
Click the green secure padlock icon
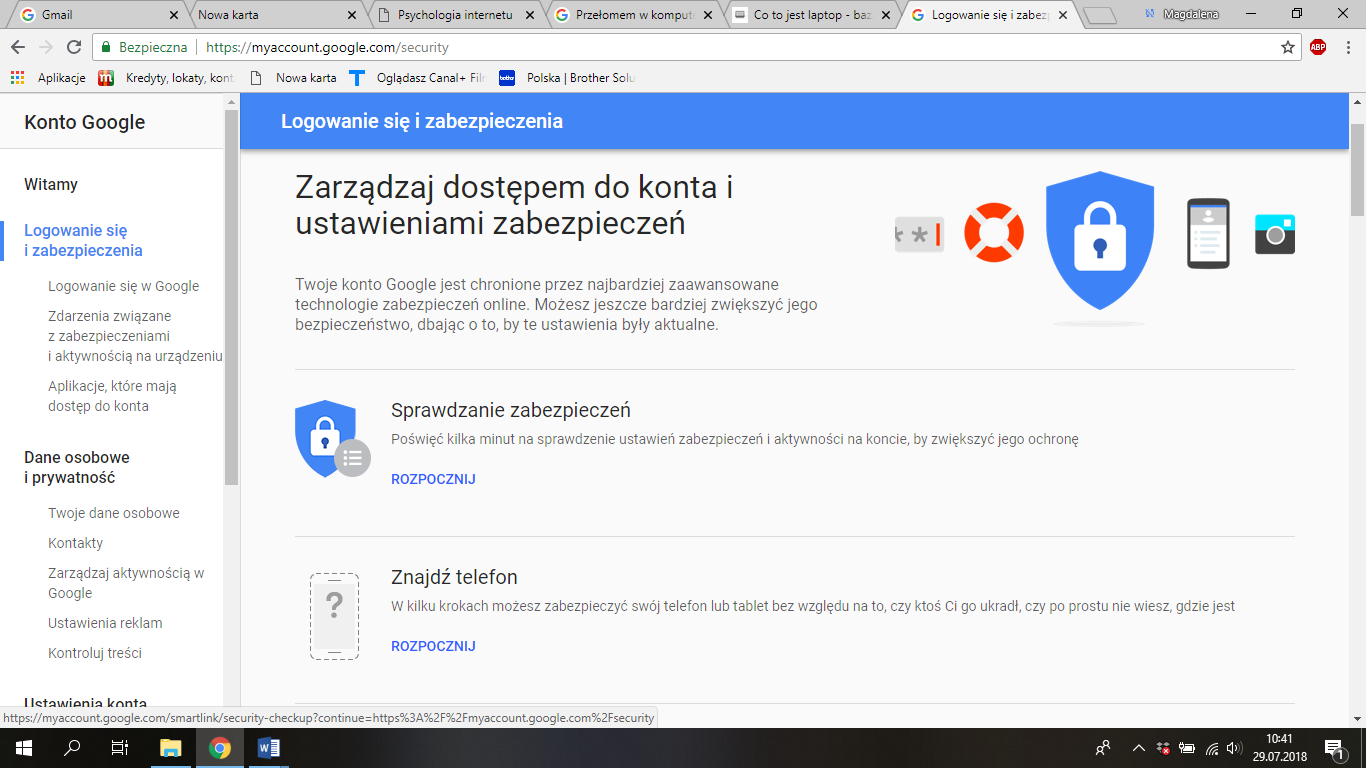[x=106, y=47]
